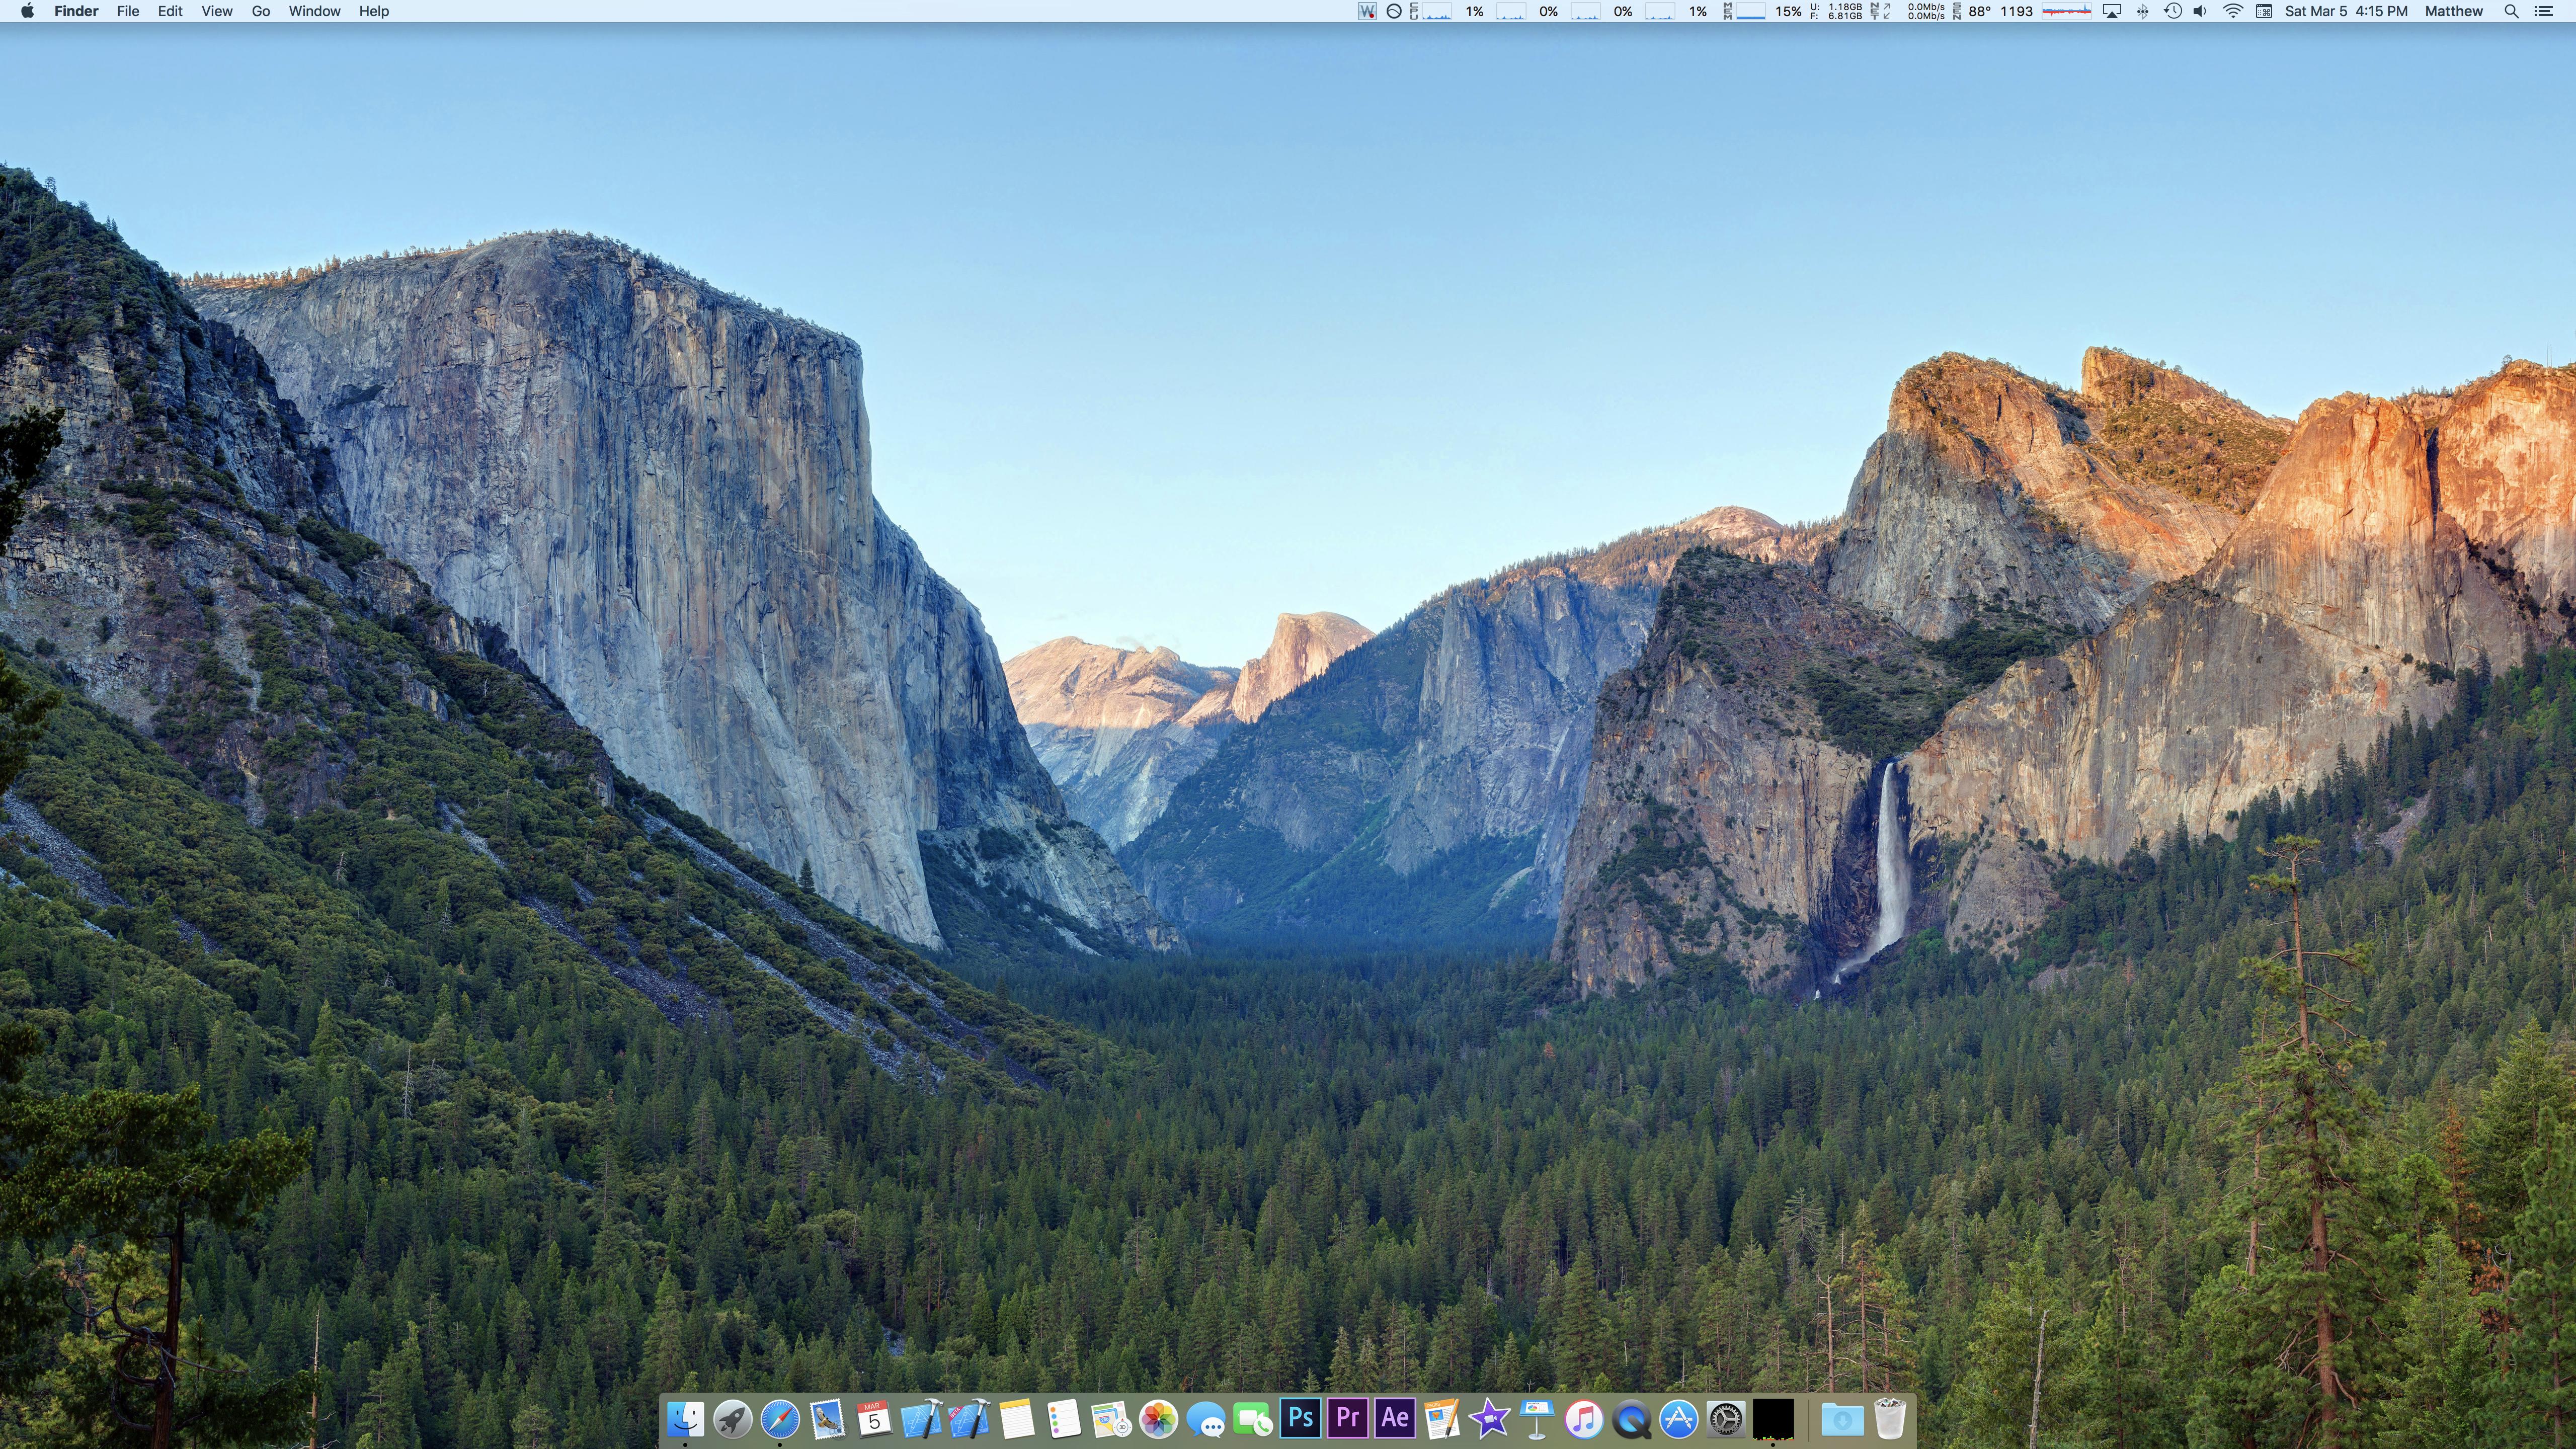Launch Safari compass icon

click(780, 1419)
